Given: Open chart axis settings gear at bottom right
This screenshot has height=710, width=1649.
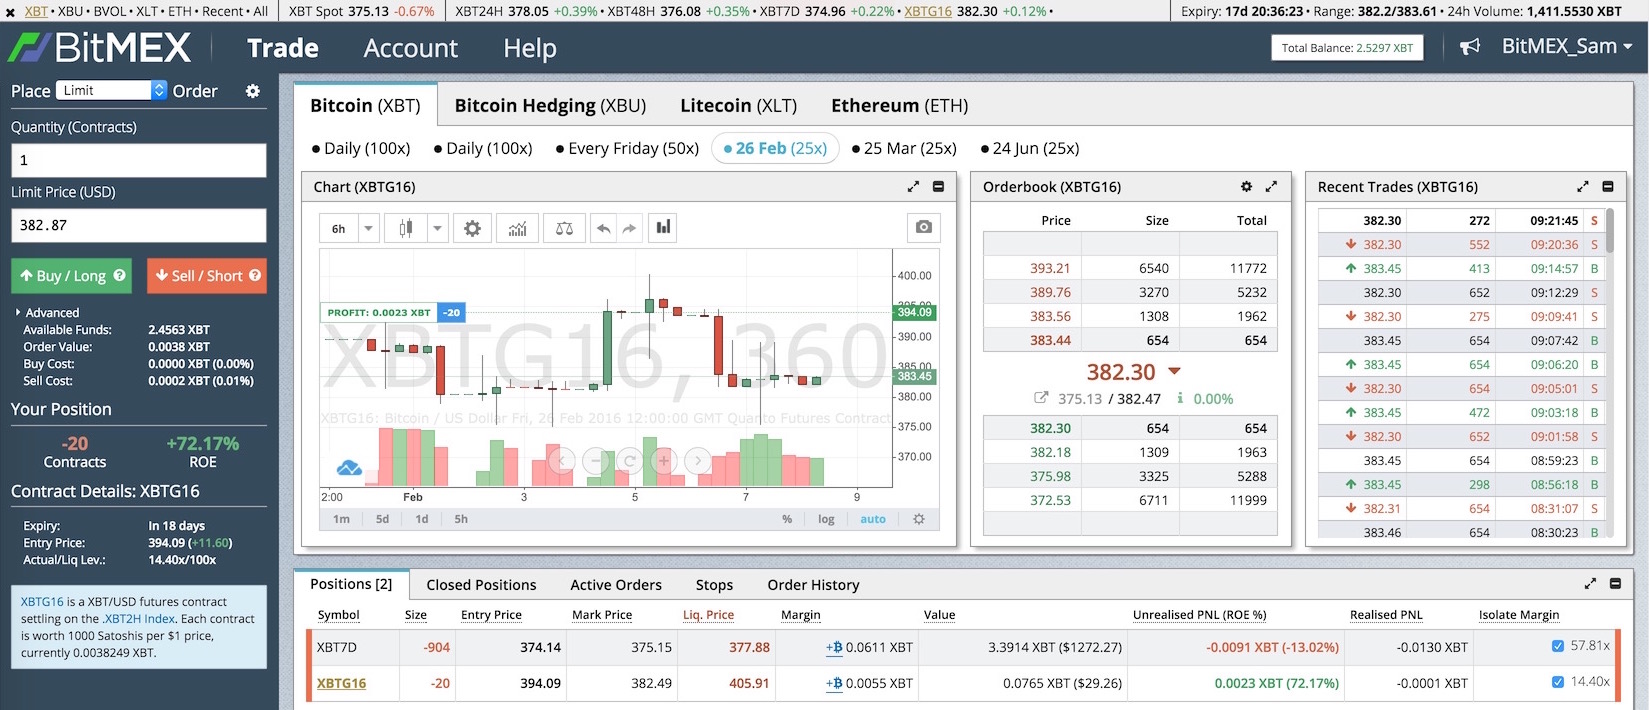Looking at the screenshot, I should click(x=919, y=519).
